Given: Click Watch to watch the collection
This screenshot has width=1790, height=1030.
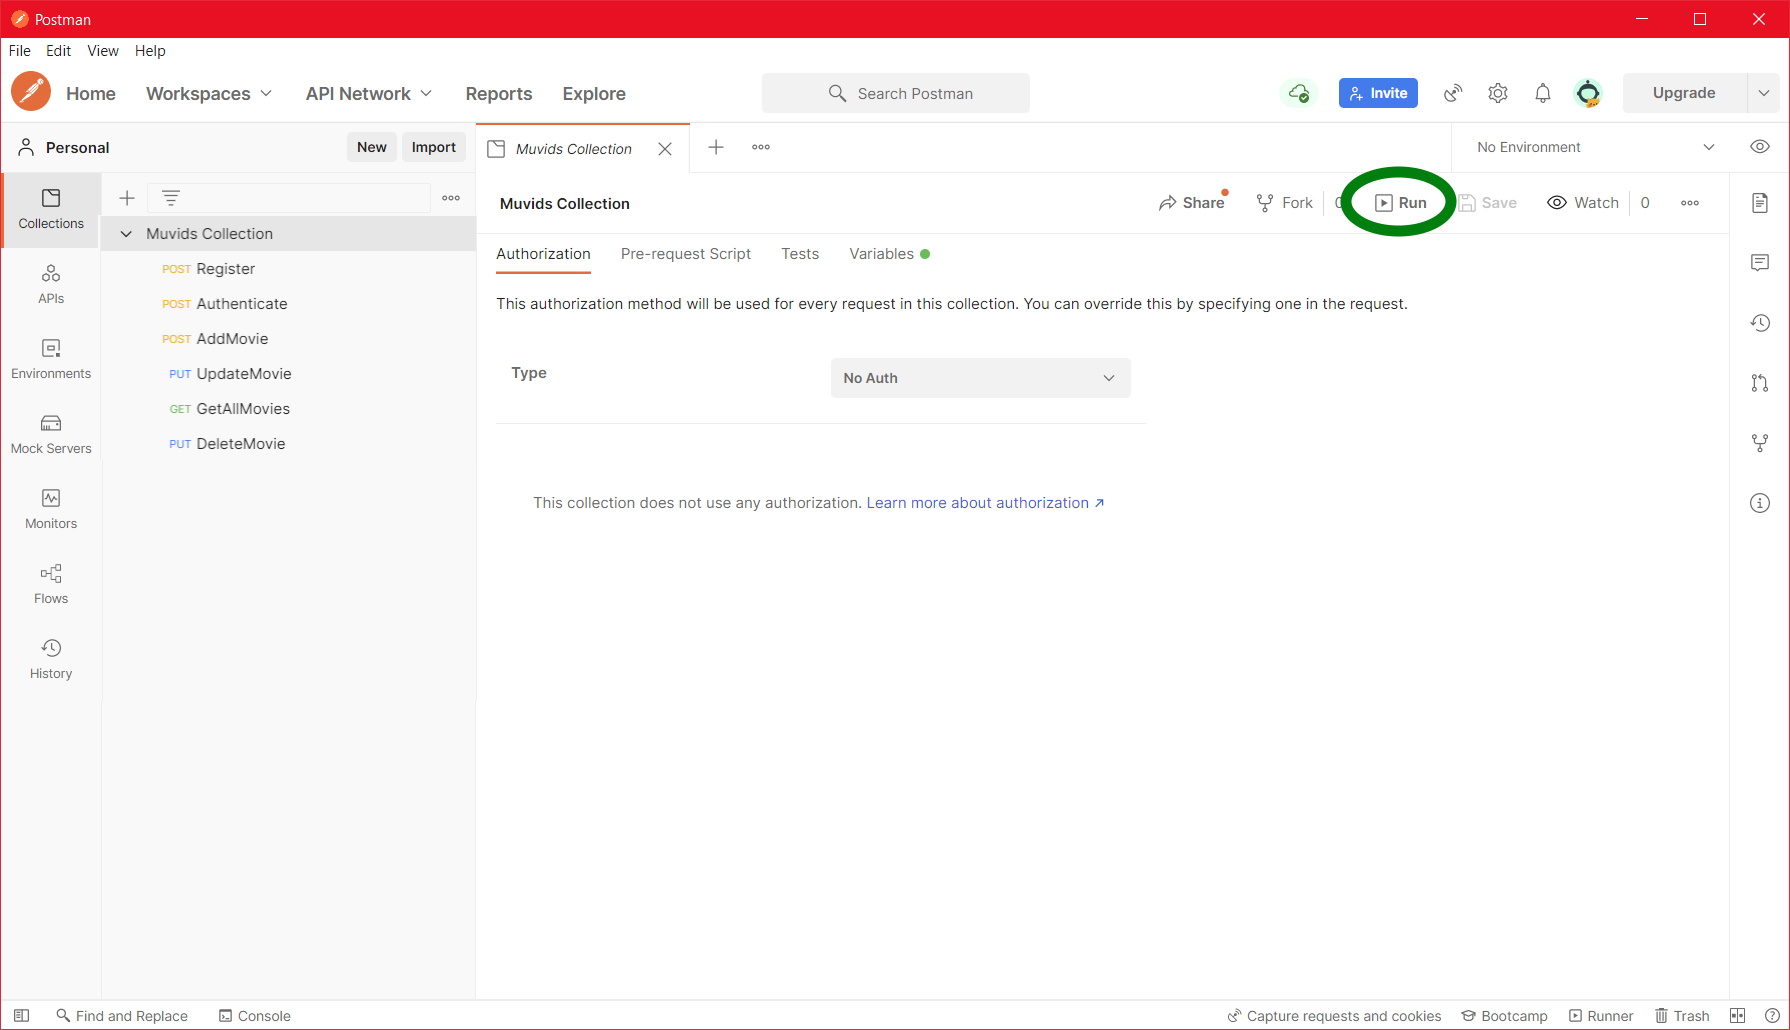Looking at the screenshot, I should click(1583, 203).
